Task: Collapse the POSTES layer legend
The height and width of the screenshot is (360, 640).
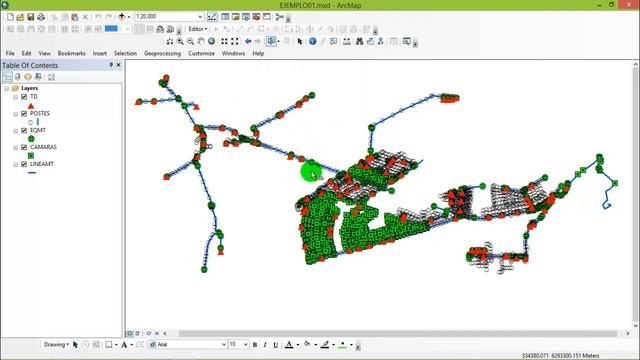Action: [x=16, y=114]
